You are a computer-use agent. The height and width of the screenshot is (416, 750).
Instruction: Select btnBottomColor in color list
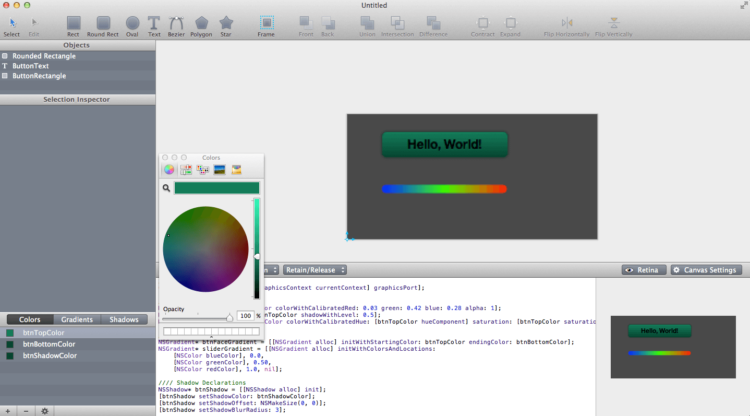[77, 344]
